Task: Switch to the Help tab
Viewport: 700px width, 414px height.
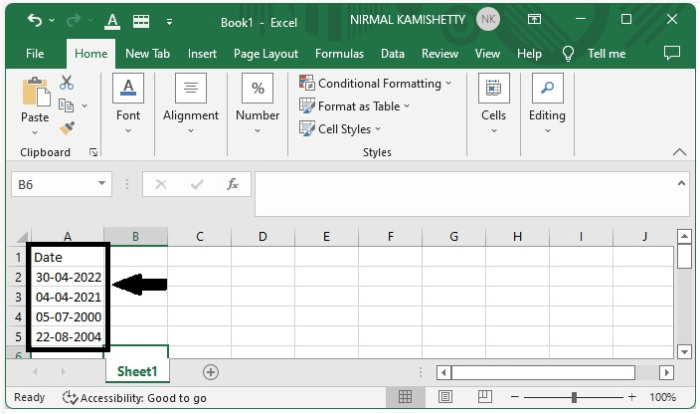Action: (529, 54)
